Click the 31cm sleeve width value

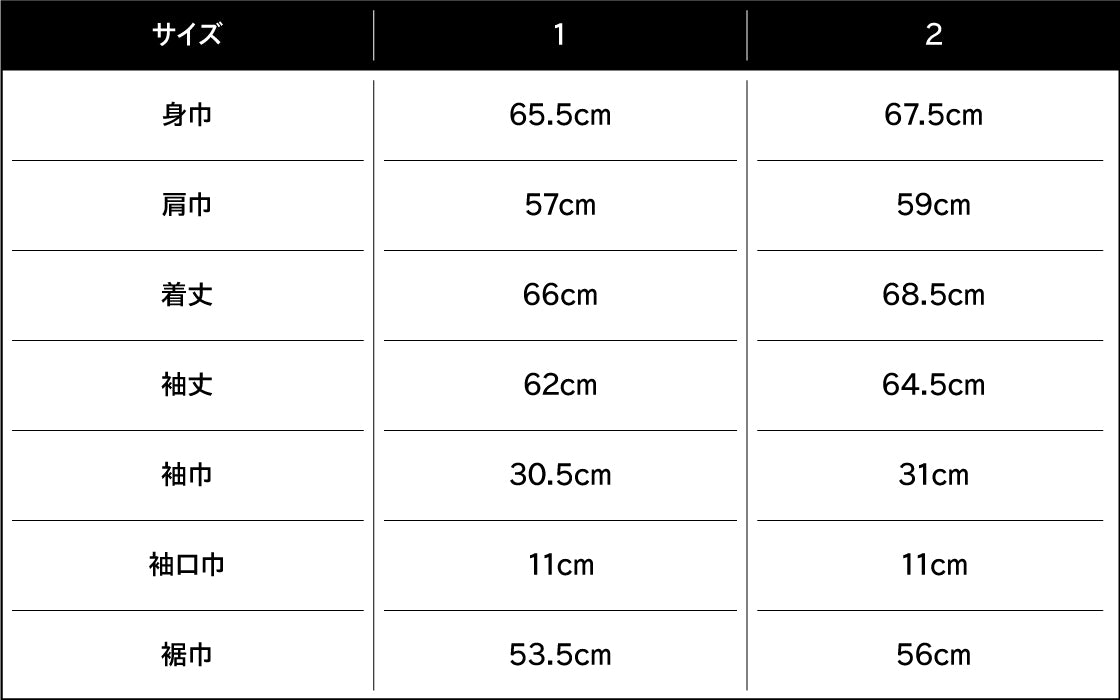click(x=933, y=475)
